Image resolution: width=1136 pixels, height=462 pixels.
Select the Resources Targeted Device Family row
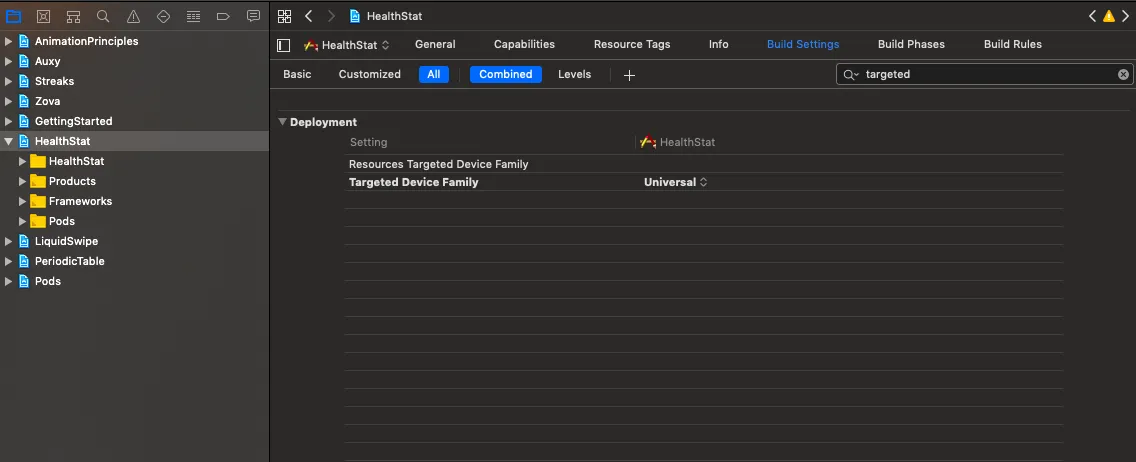click(x=704, y=164)
